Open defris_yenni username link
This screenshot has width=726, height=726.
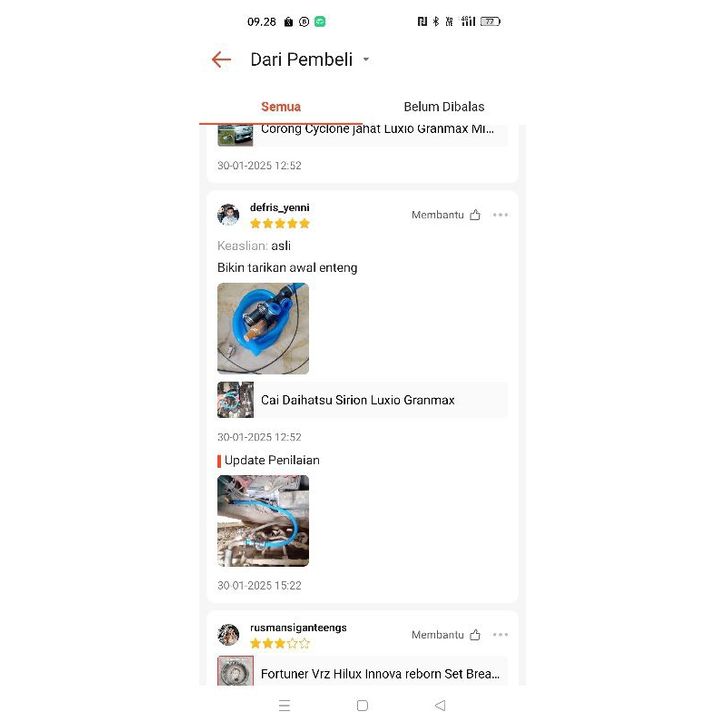[x=280, y=207]
